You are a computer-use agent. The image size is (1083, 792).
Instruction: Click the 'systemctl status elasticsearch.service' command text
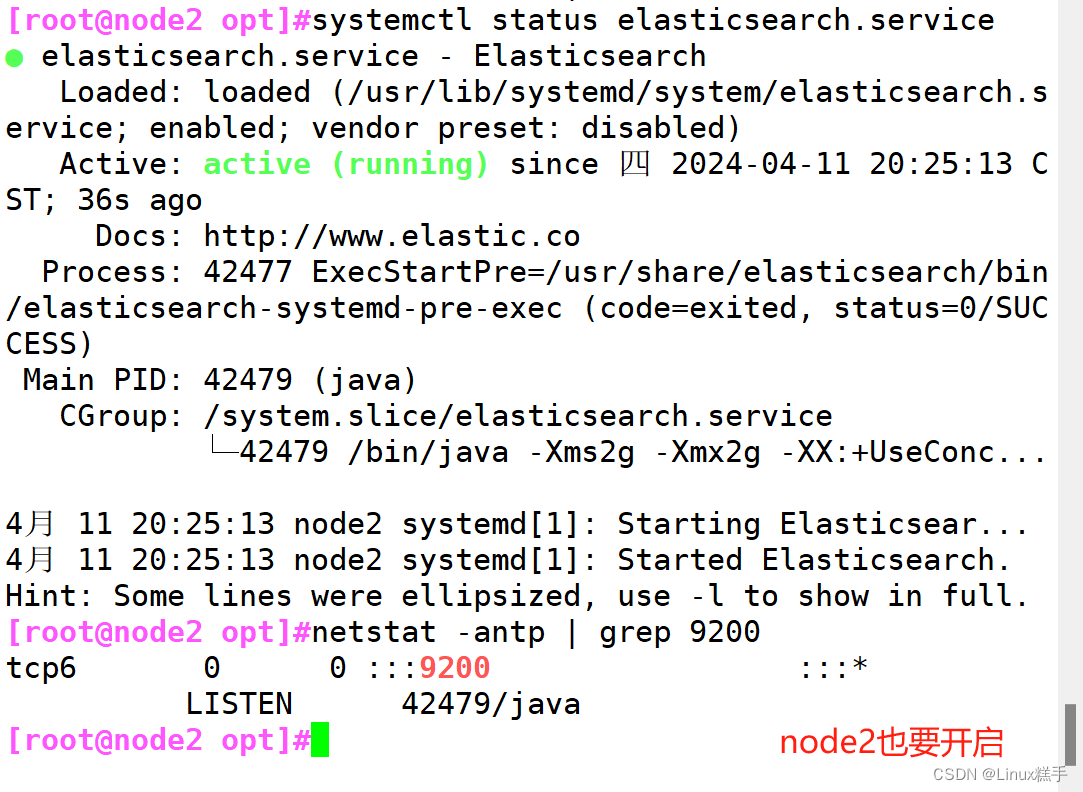[653, 20]
